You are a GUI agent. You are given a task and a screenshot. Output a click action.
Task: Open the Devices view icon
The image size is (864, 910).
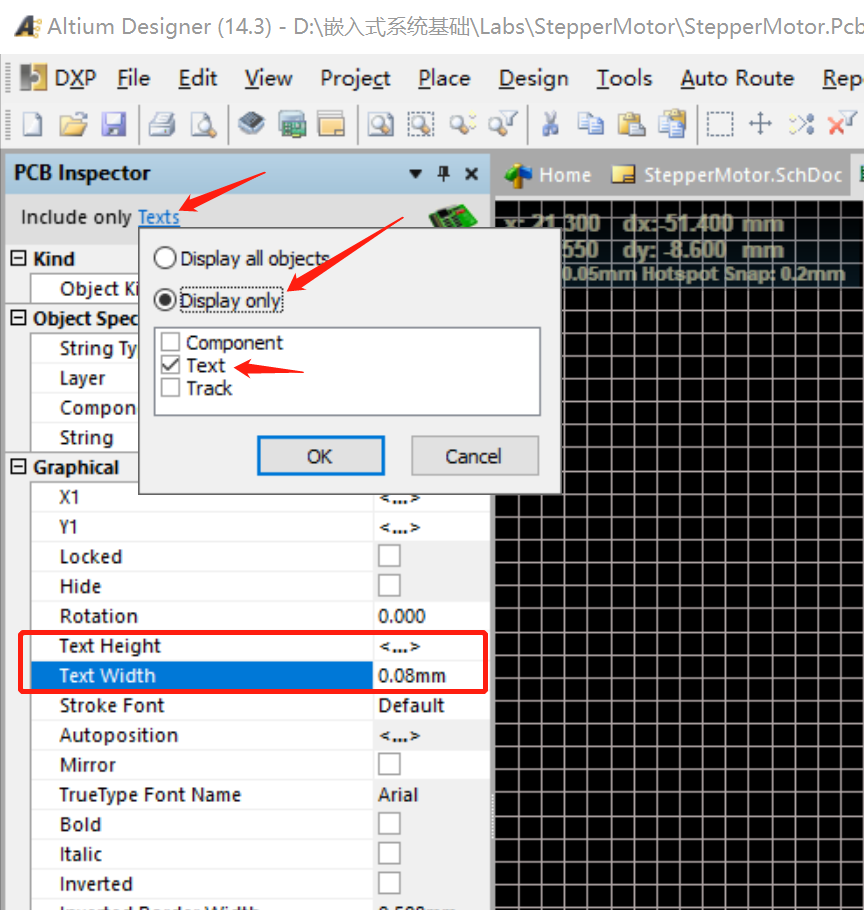click(x=251, y=124)
